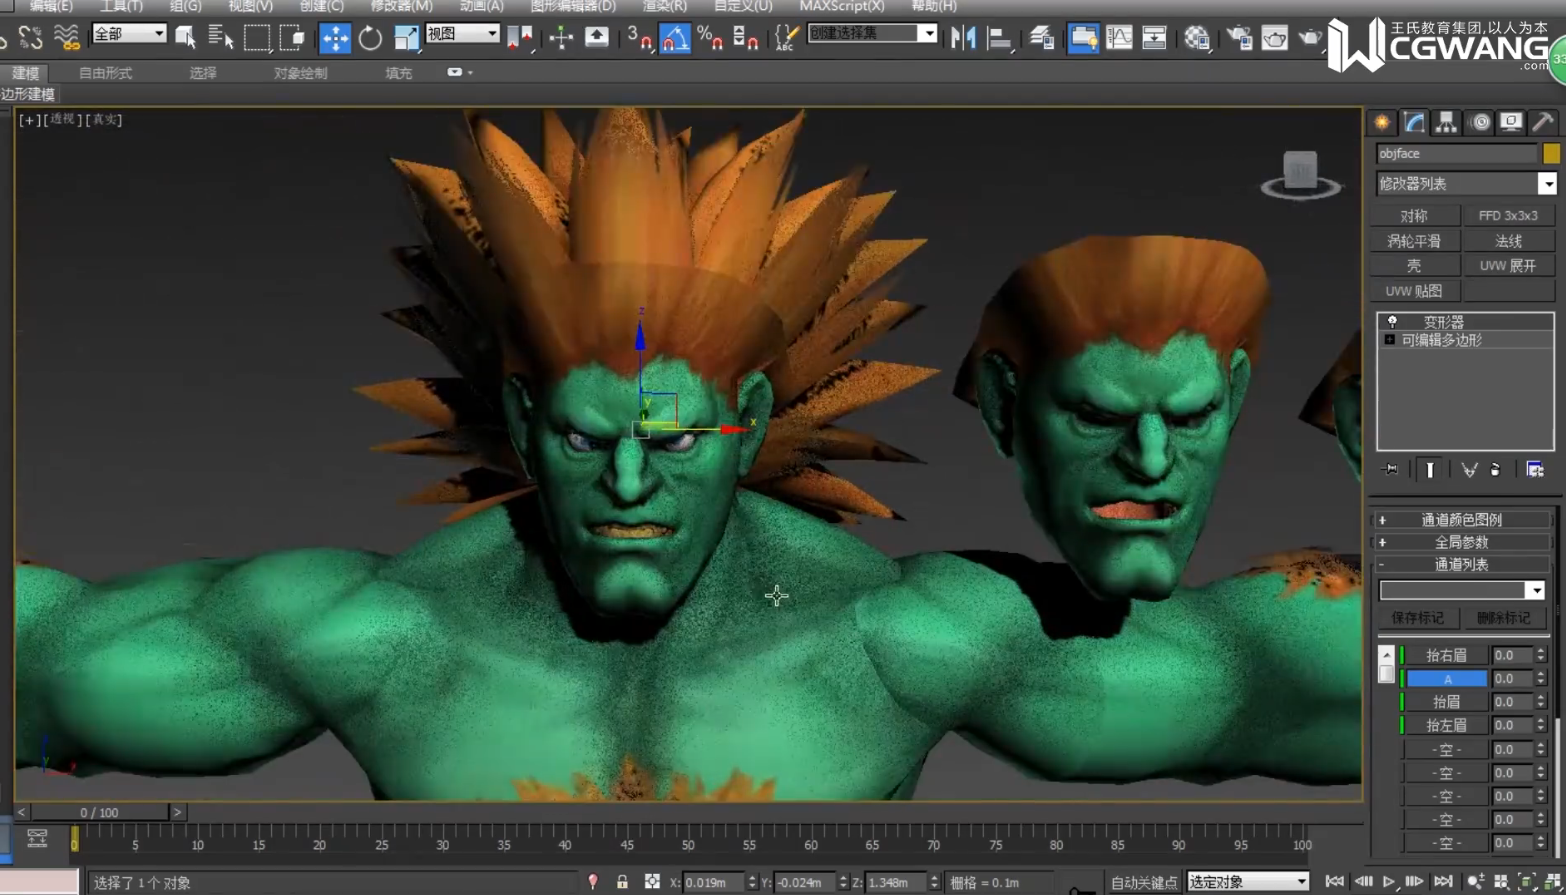This screenshot has height=895, width=1566.
Task: Click object color swatch beside objface
Action: point(1550,153)
